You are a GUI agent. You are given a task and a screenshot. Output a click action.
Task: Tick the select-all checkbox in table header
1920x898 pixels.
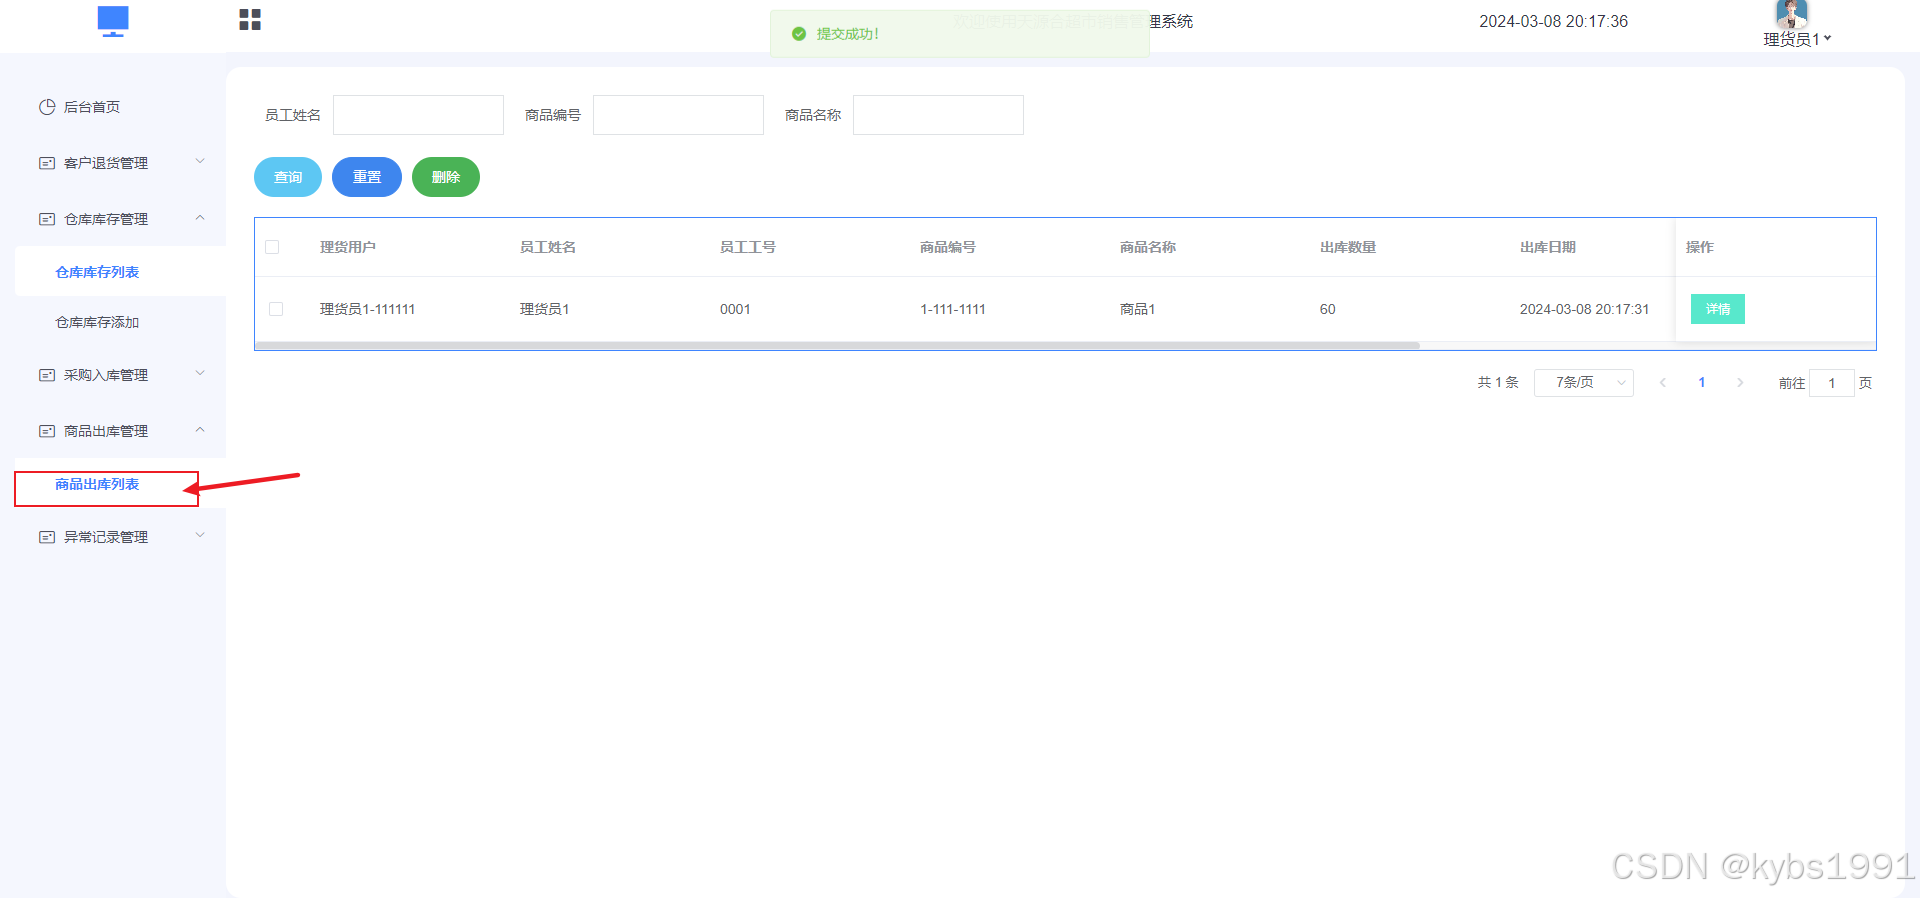tap(272, 247)
